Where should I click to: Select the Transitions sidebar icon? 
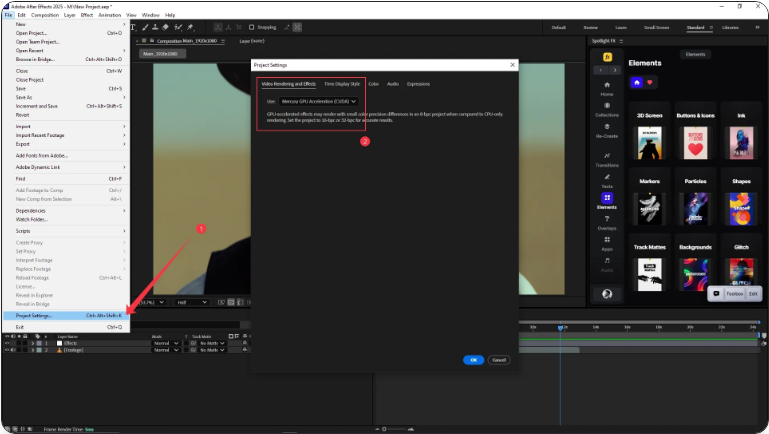point(607,155)
